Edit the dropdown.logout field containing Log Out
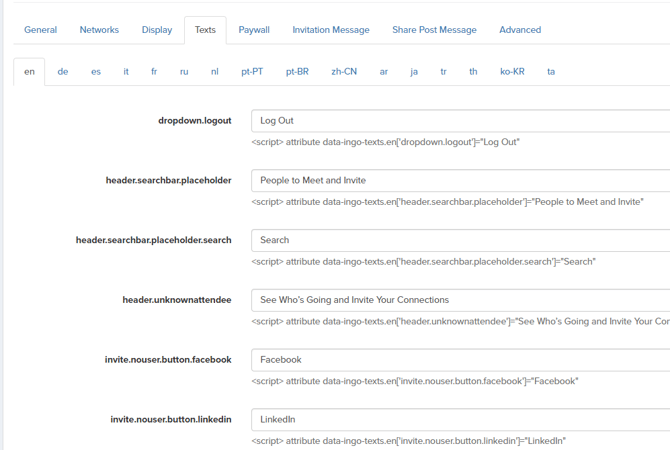670x450 pixels. pyautogui.click(x=461, y=121)
